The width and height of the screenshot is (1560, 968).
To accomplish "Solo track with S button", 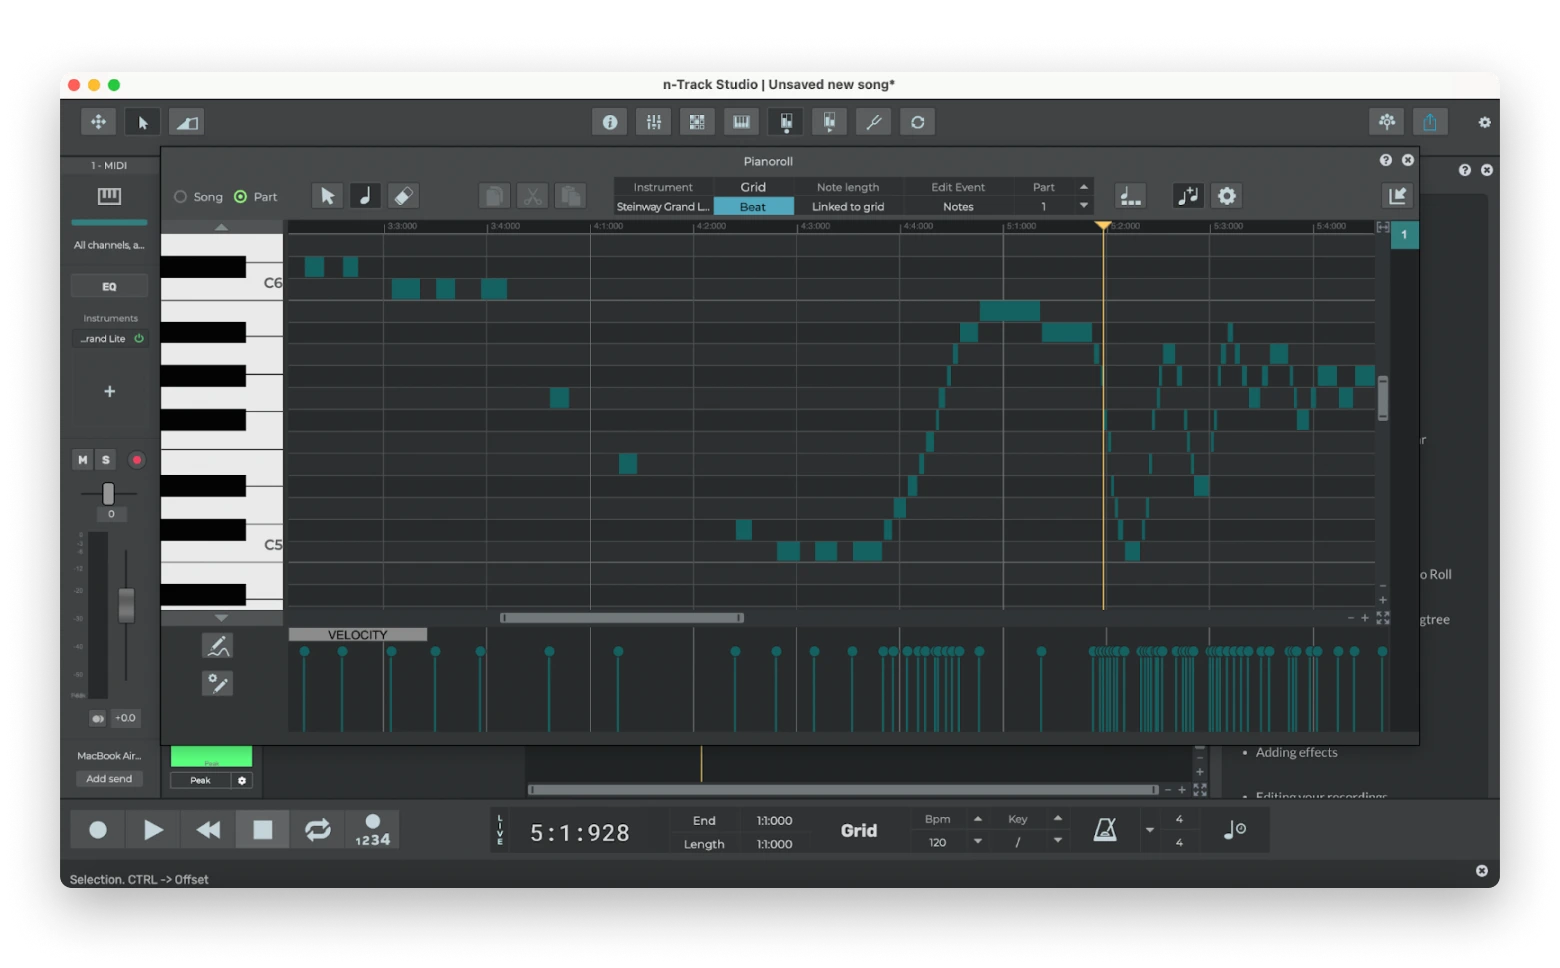I will coord(106,460).
